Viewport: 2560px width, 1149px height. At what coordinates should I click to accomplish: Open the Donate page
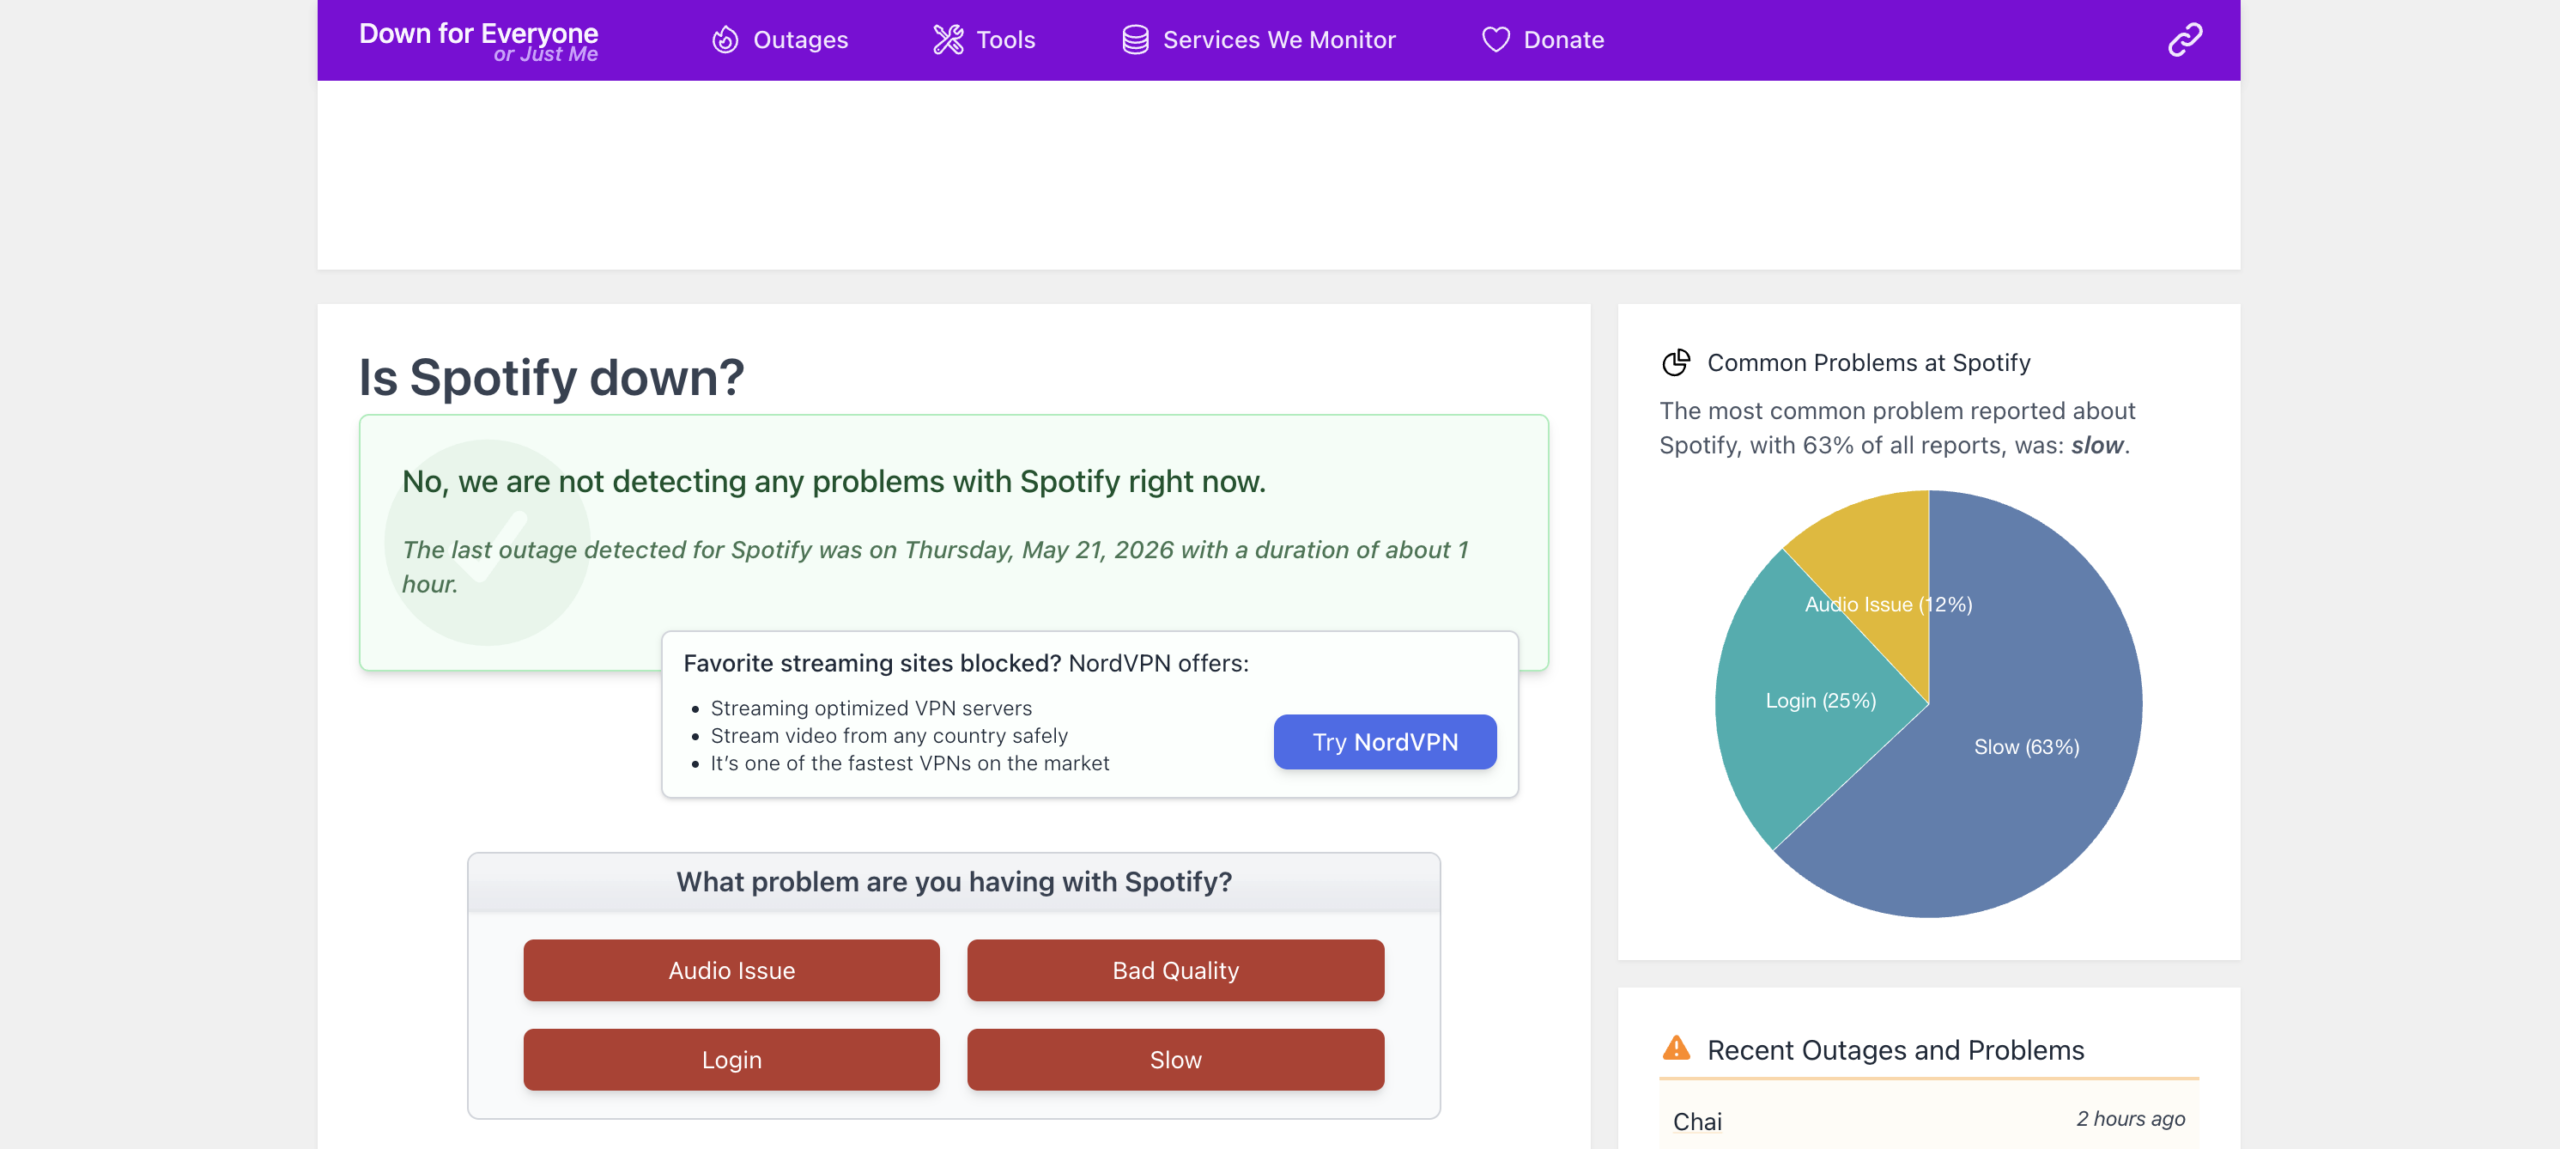coord(1543,40)
